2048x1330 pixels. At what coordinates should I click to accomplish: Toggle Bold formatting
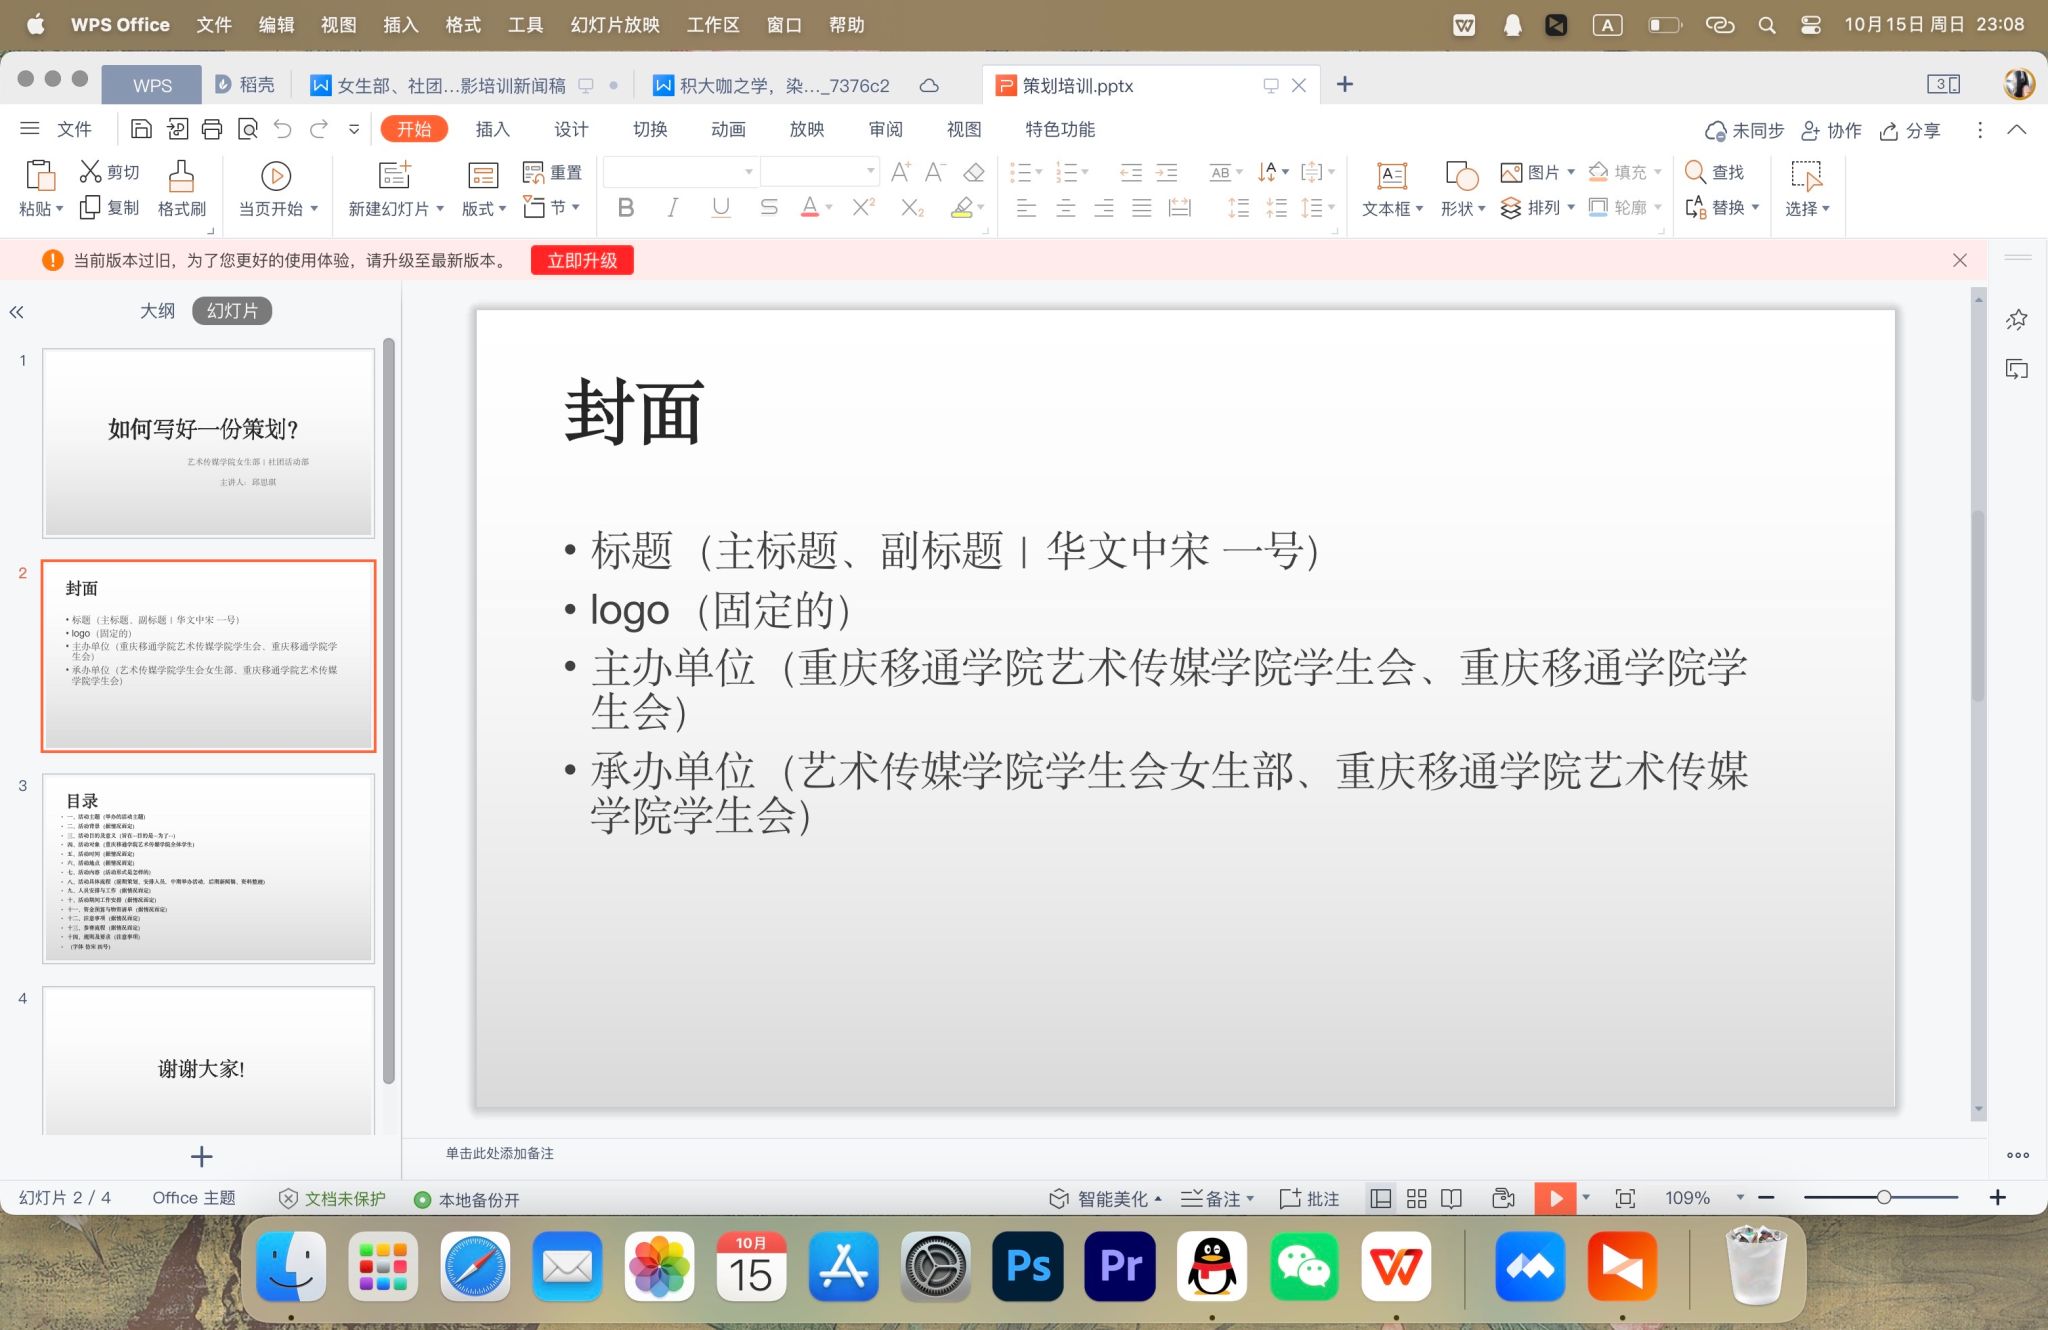626,208
